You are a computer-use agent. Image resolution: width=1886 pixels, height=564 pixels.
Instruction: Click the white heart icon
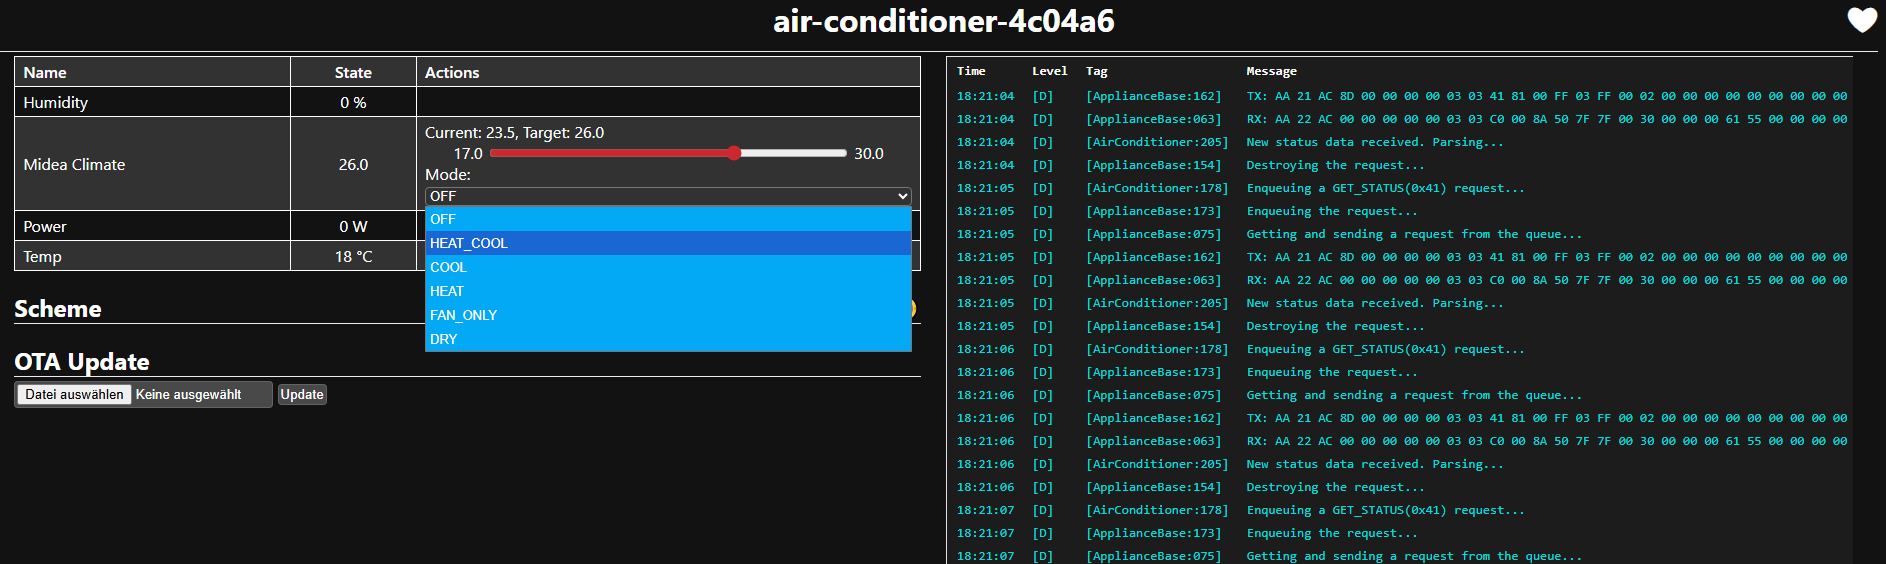click(1861, 20)
